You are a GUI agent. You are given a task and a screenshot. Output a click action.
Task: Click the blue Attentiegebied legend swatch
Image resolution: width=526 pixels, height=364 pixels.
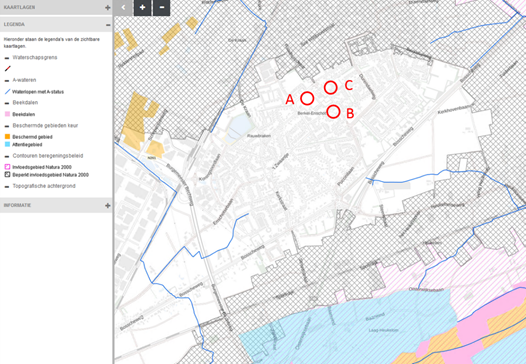click(x=7, y=145)
